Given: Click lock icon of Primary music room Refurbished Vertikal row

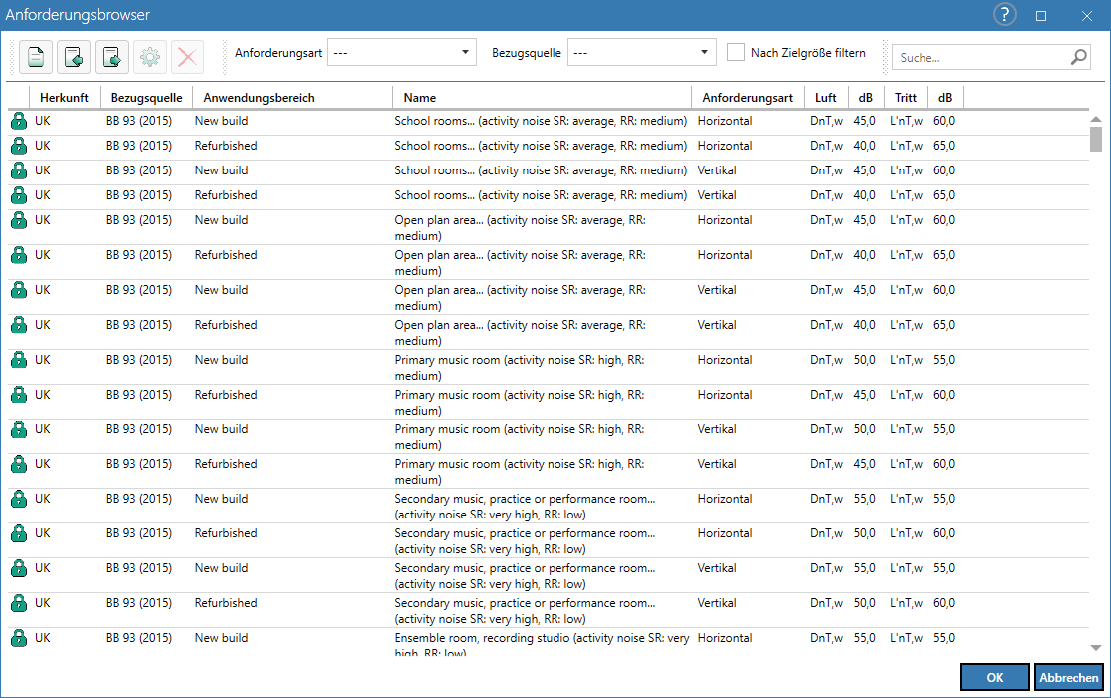Looking at the screenshot, I should tap(19, 465).
